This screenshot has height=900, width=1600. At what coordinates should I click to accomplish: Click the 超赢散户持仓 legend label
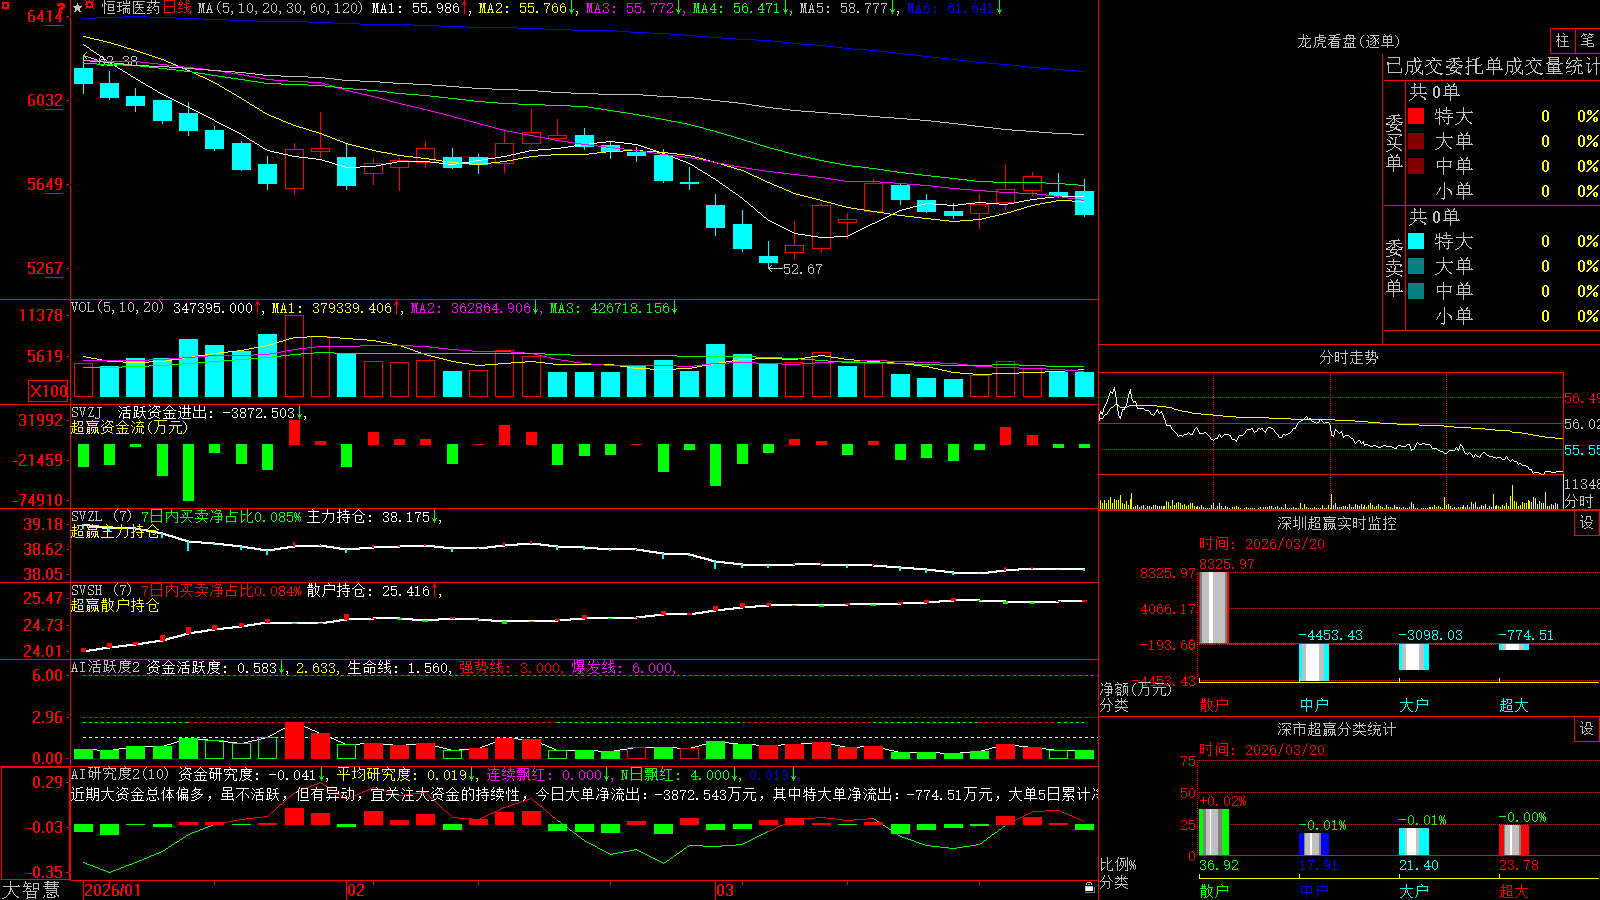tap(115, 605)
